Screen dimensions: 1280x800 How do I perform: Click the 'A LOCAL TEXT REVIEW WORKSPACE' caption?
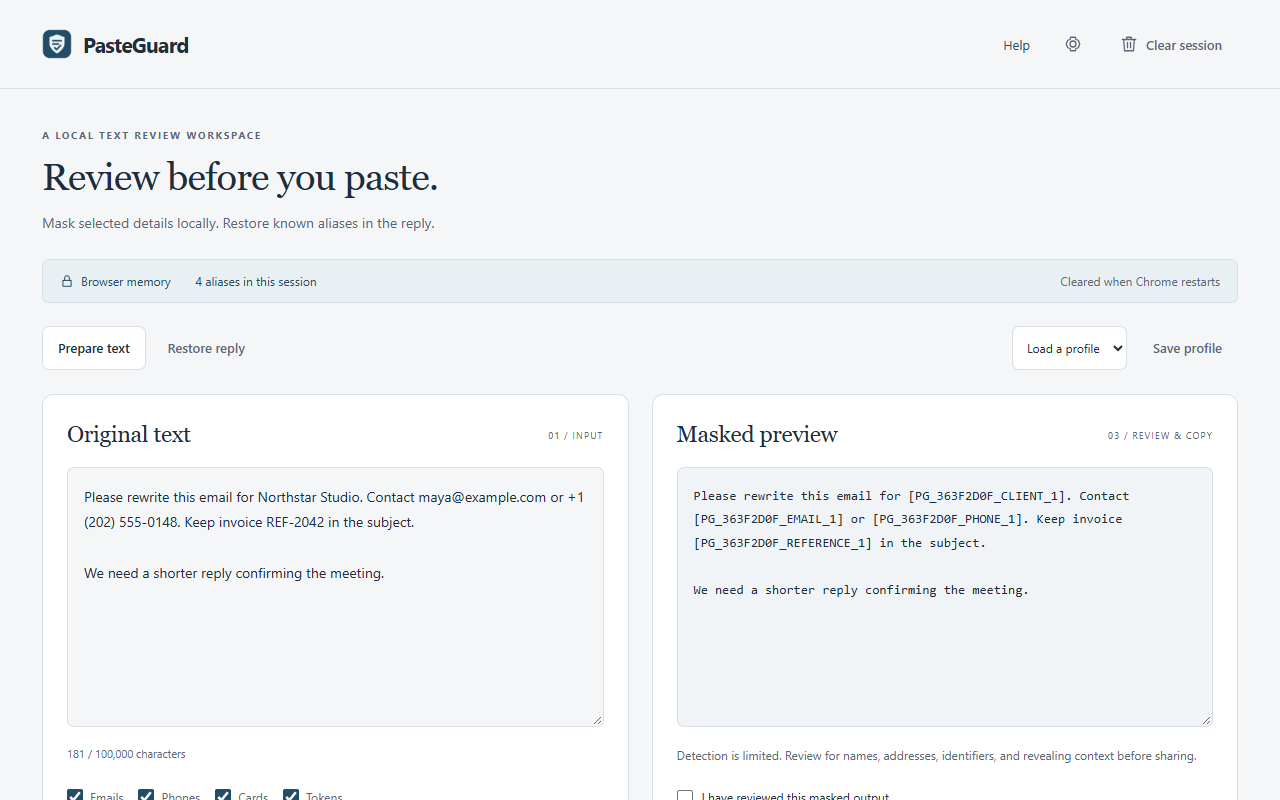click(152, 135)
